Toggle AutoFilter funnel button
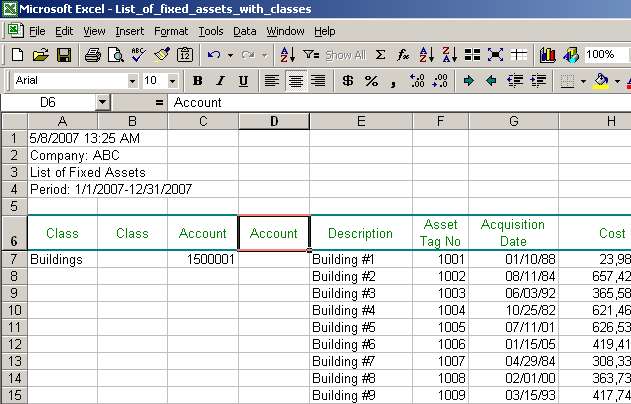631x404 pixels. tap(311, 55)
